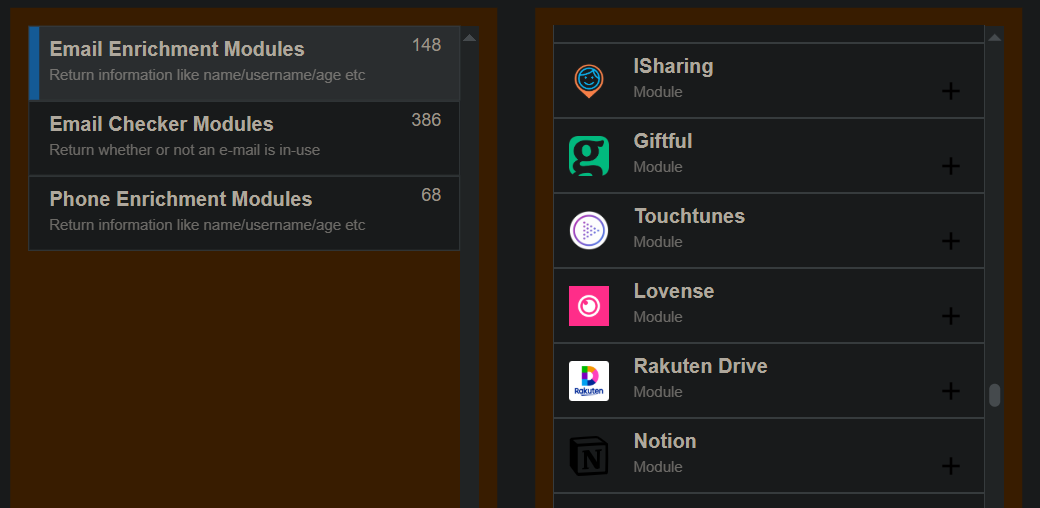Click the Giftful green logo icon
The height and width of the screenshot is (508, 1040).
tap(589, 156)
